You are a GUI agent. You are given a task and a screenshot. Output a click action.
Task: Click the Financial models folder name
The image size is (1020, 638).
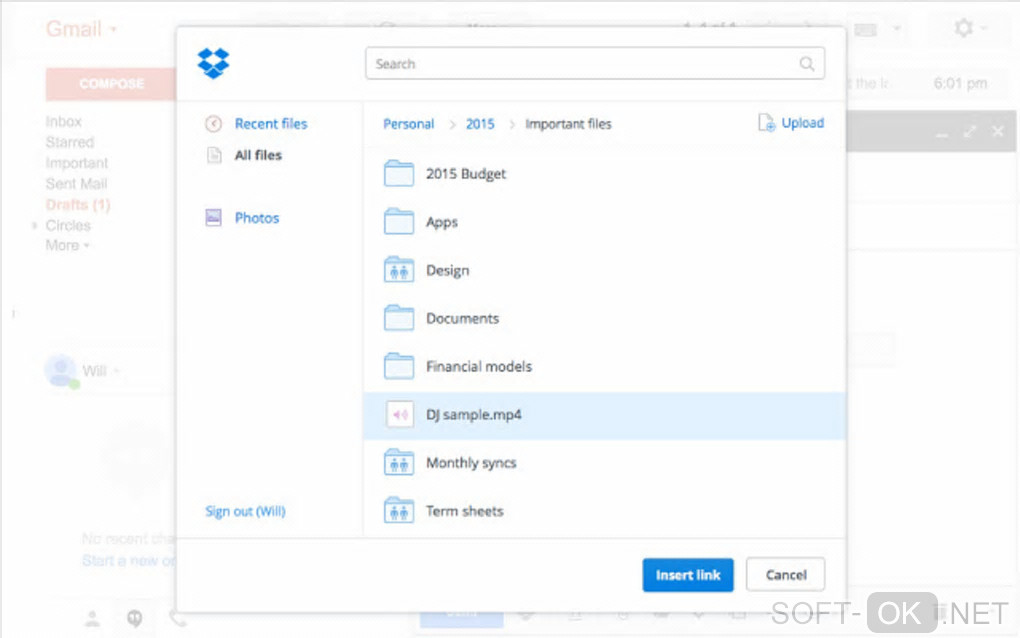[x=479, y=366]
